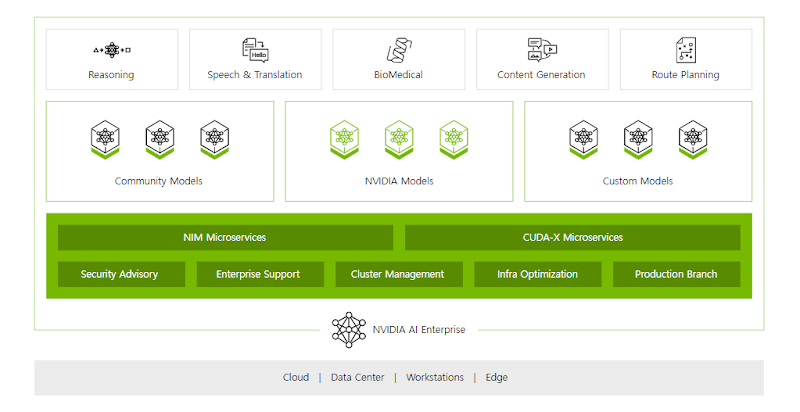Image resolution: width=800 pixels, height=412 pixels.
Task: Click the Data Center deployment label
Action: pyautogui.click(x=358, y=377)
